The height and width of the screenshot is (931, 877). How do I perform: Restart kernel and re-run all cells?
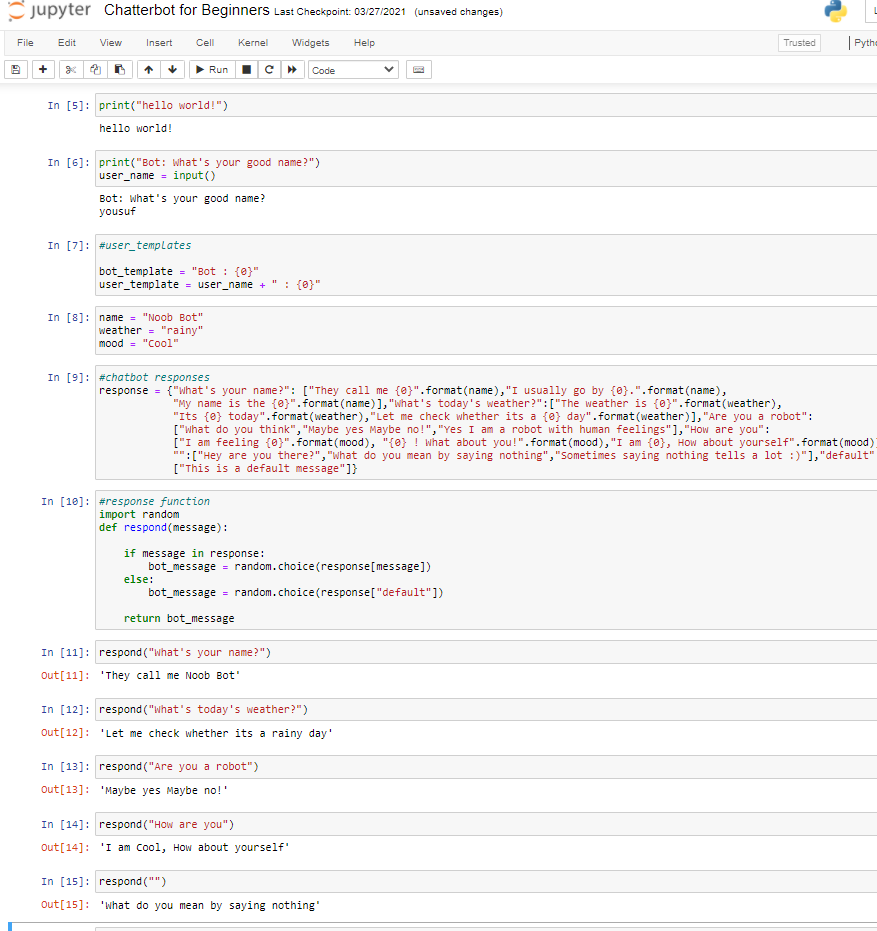coord(292,70)
